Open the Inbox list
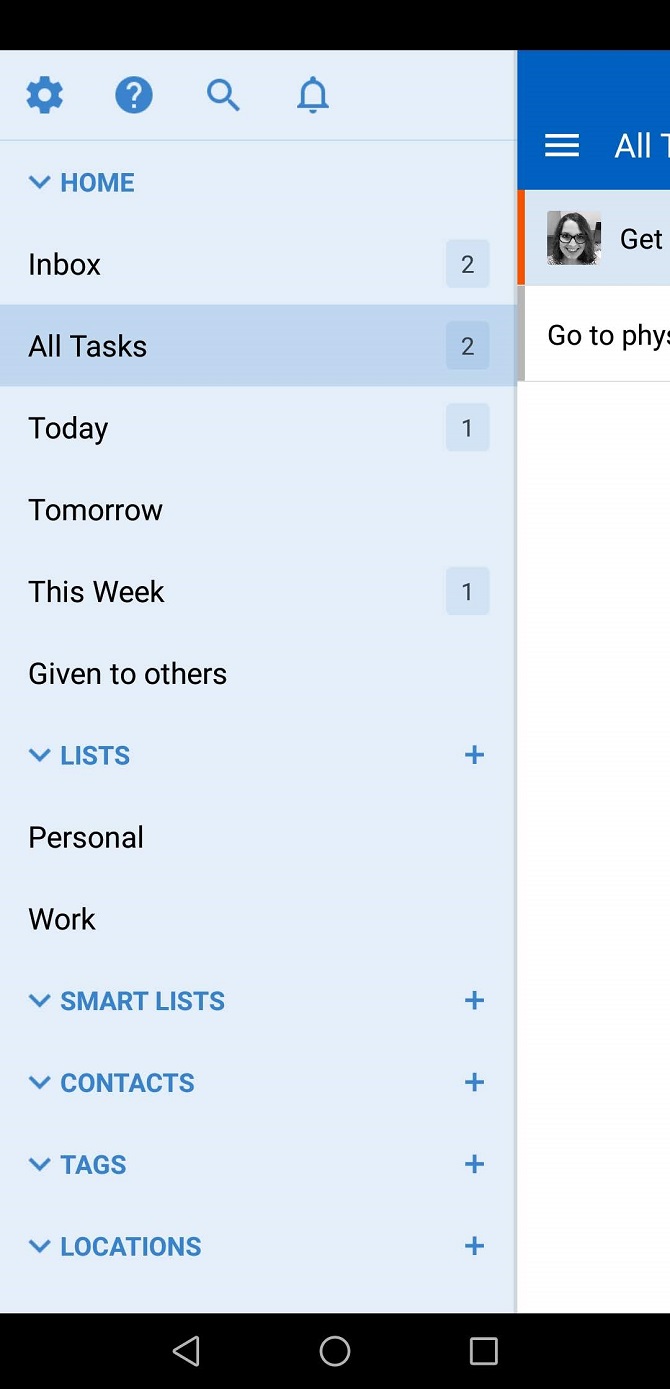This screenshot has height=1389, width=670. [x=65, y=265]
